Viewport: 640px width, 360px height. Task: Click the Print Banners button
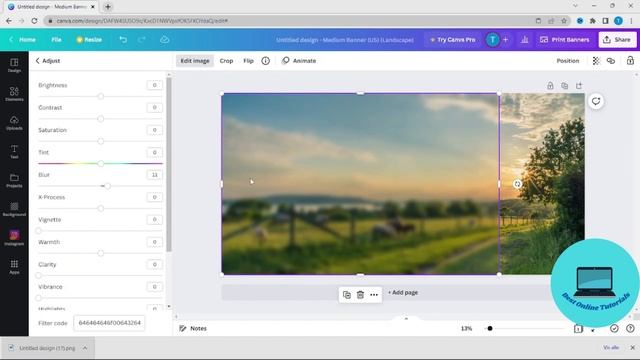pyautogui.click(x=565, y=40)
